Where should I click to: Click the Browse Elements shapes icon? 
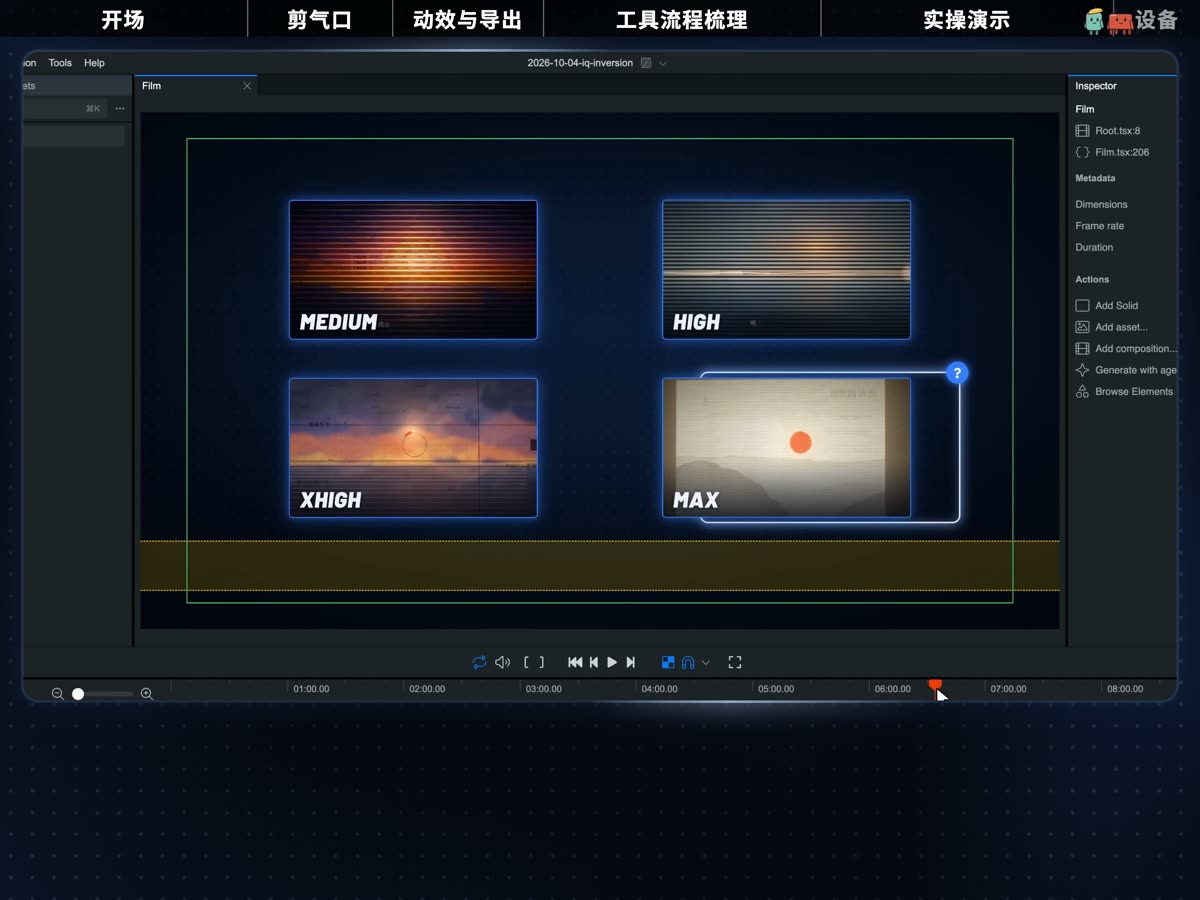[x=1082, y=392]
